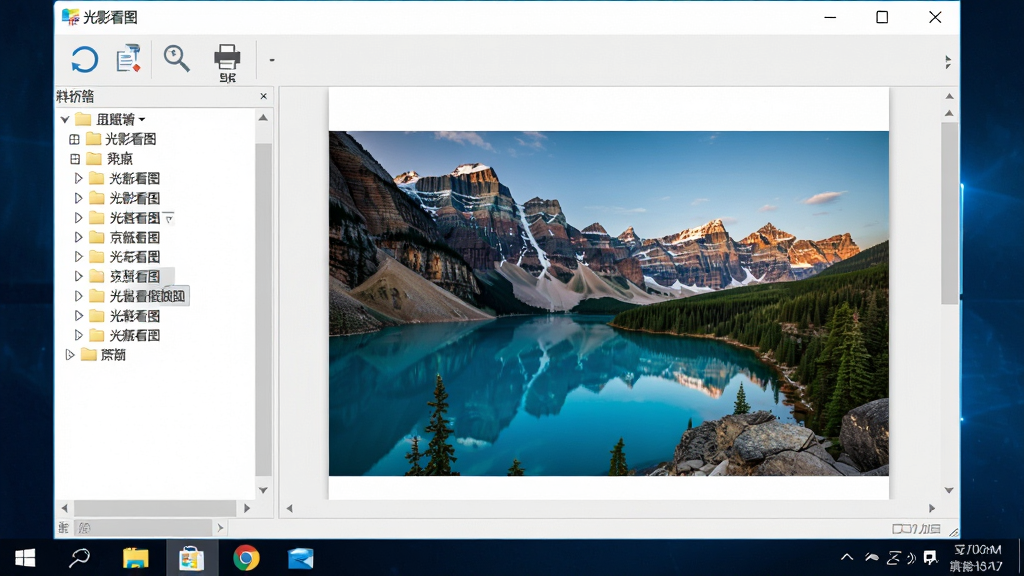This screenshot has width=1024, height=576.
Task: Click the down arrow of the tree's vertical scrollbar
Action: pos(263,490)
